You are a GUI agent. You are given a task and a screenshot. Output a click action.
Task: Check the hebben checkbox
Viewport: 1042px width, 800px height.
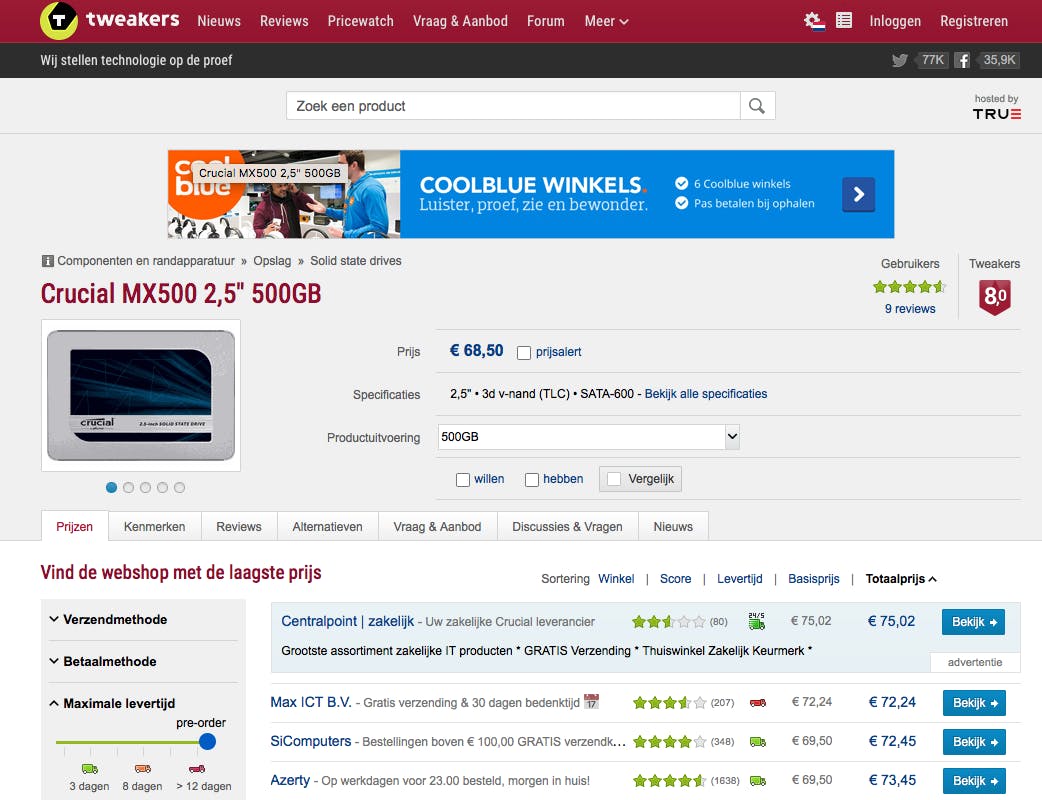tap(532, 480)
